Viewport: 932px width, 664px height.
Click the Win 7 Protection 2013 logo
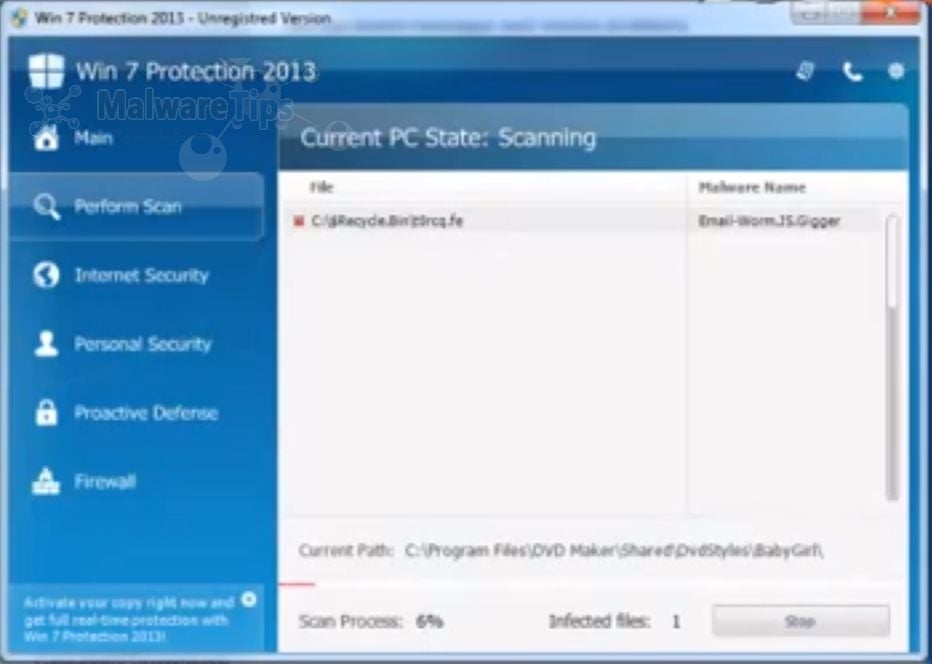pos(46,71)
